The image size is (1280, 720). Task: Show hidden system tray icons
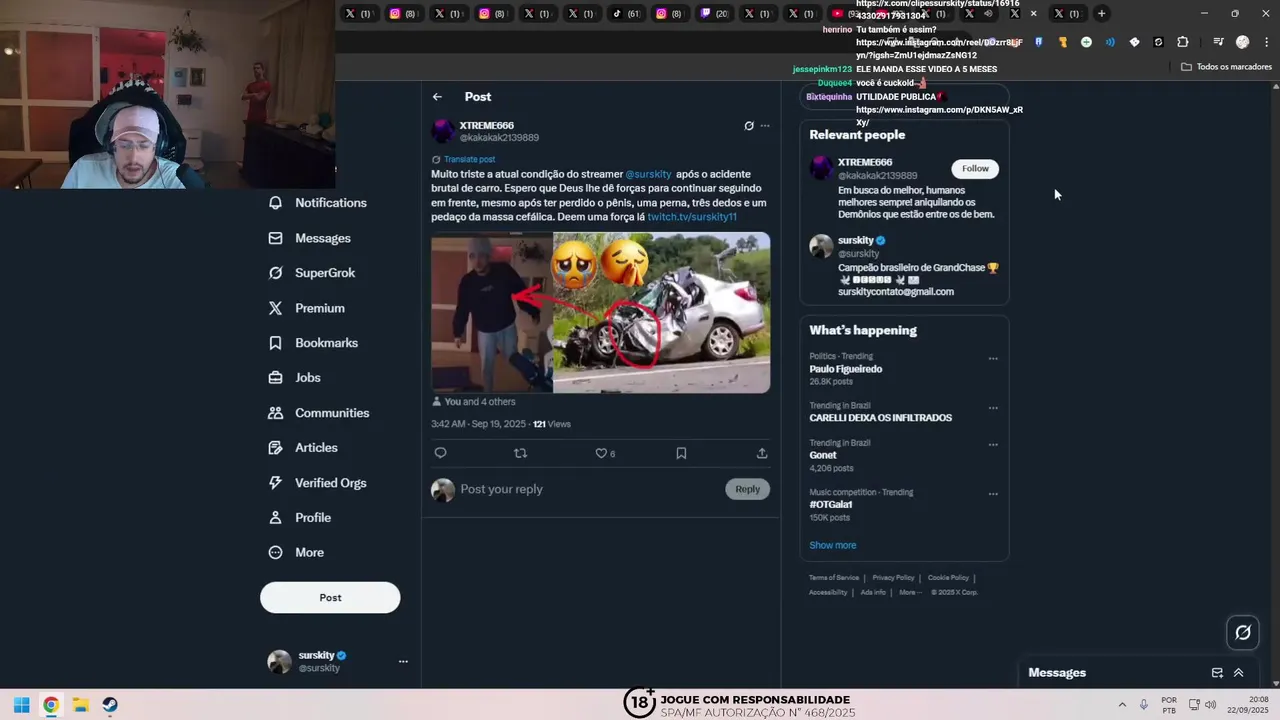point(1121,705)
